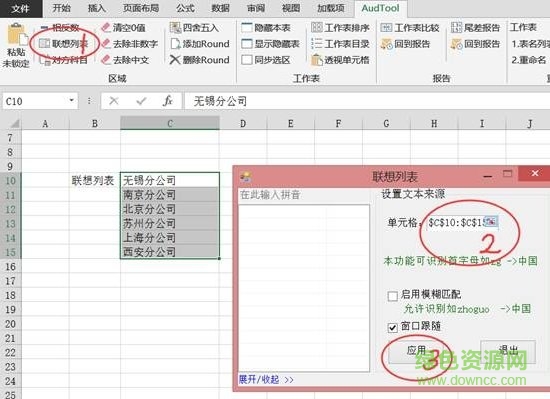Switch to the 数据 ribbon tab
This screenshot has height=399, width=550.
(x=220, y=8)
